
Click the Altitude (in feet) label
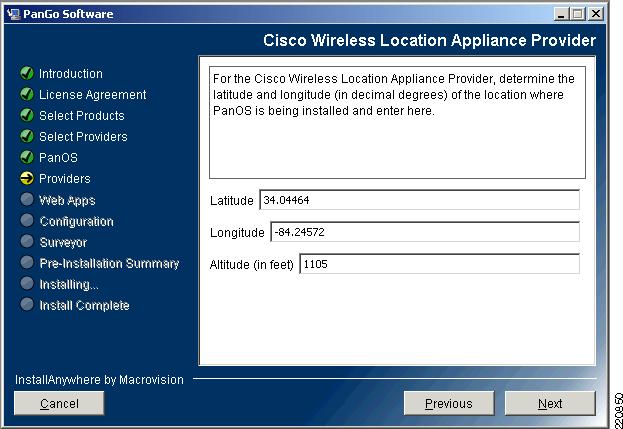click(x=252, y=265)
